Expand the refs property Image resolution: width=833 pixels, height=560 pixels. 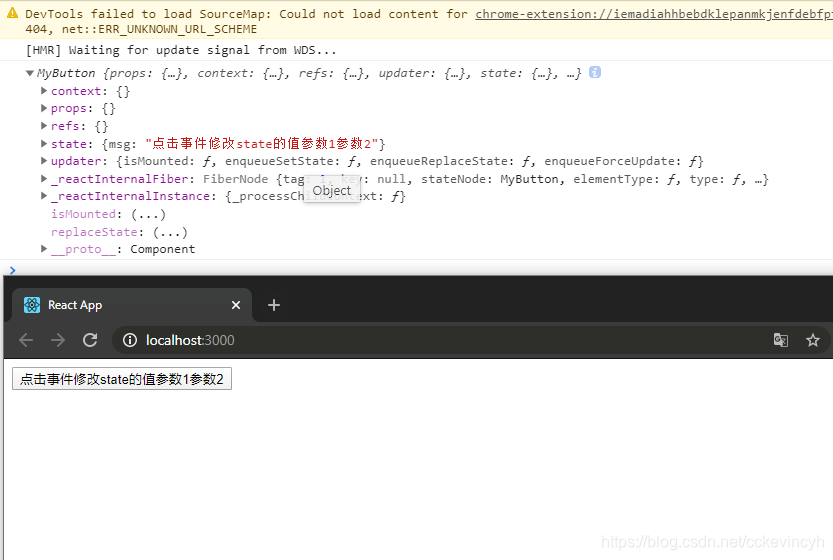44,126
